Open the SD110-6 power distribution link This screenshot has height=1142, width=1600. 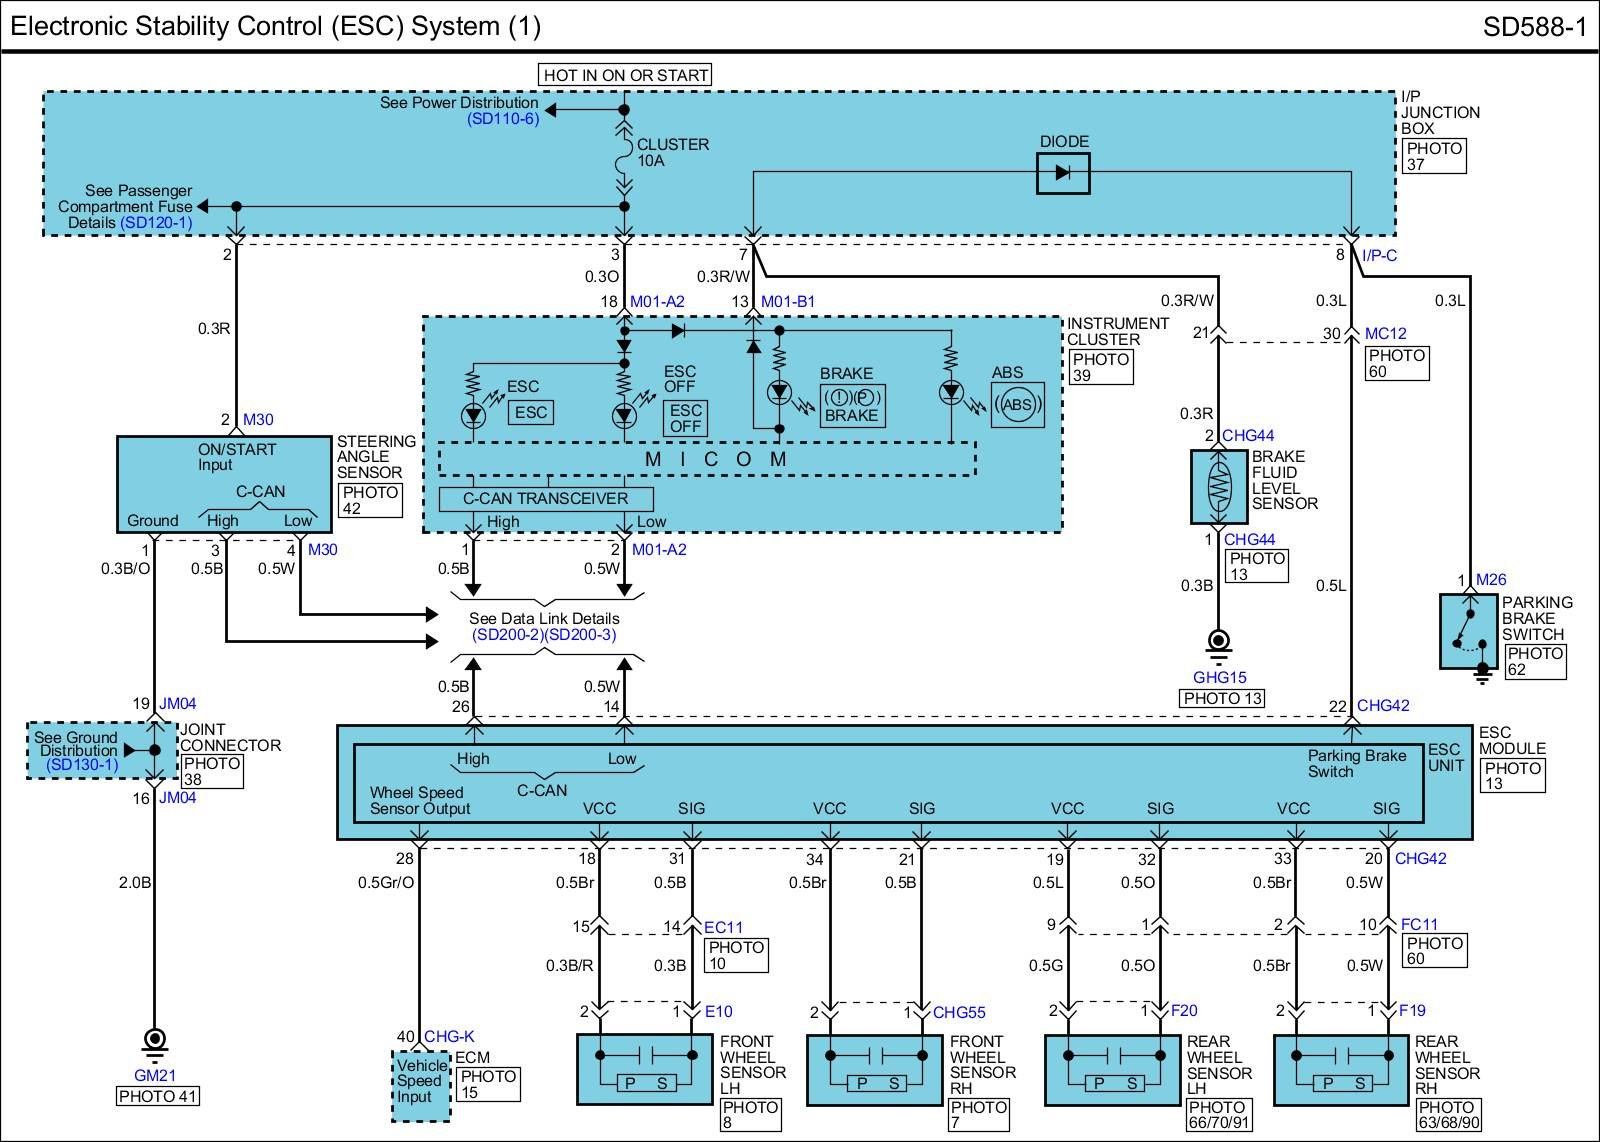coord(503,119)
